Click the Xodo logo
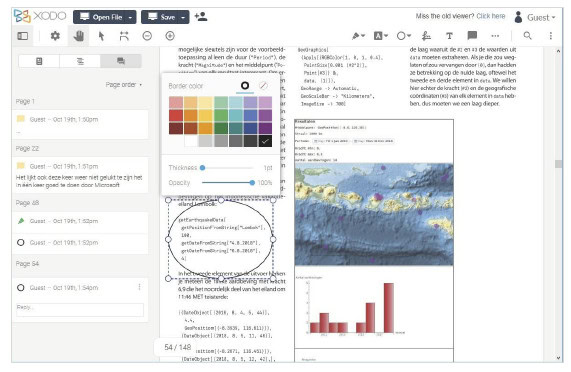The width and height of the screenshot is (571, 372). [x=40, y=16]
